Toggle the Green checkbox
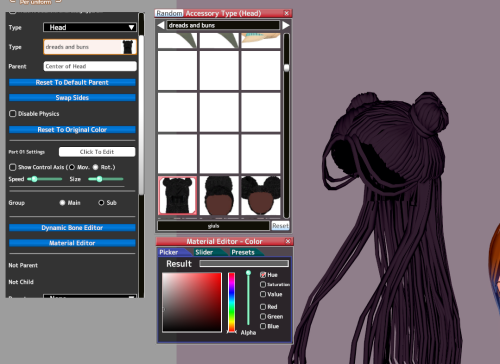The width and height of the screenshot is (500, 364). point(263,316)
